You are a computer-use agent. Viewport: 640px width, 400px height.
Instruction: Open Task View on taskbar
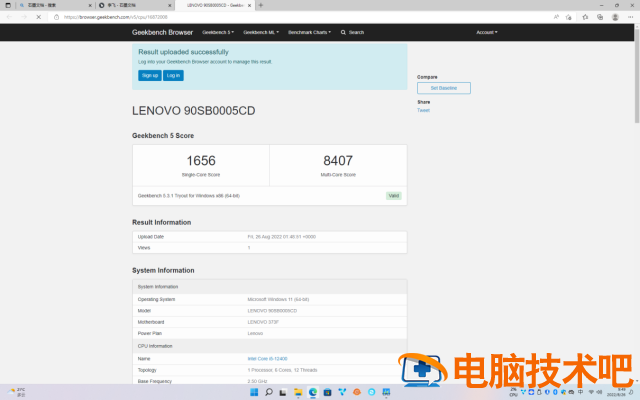[283, 392]
